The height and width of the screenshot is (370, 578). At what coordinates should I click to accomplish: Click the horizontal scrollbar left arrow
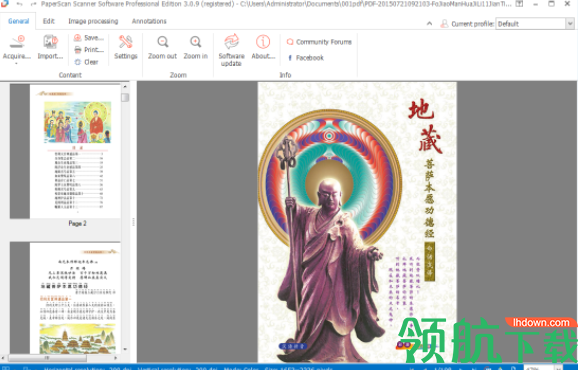tap(4, 358)
